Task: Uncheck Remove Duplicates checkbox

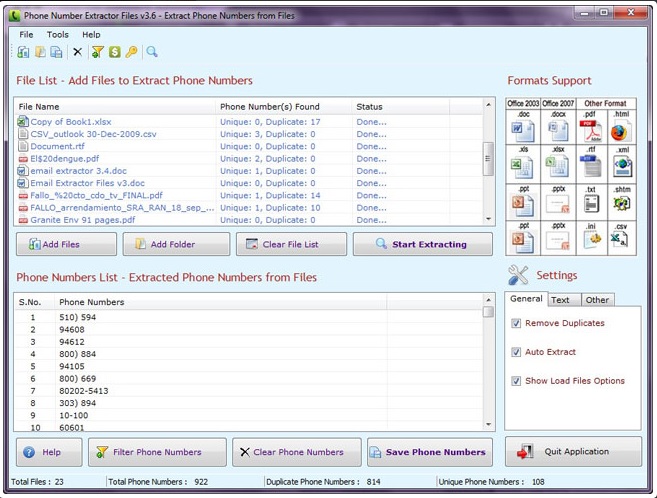Action: point(516,323)
